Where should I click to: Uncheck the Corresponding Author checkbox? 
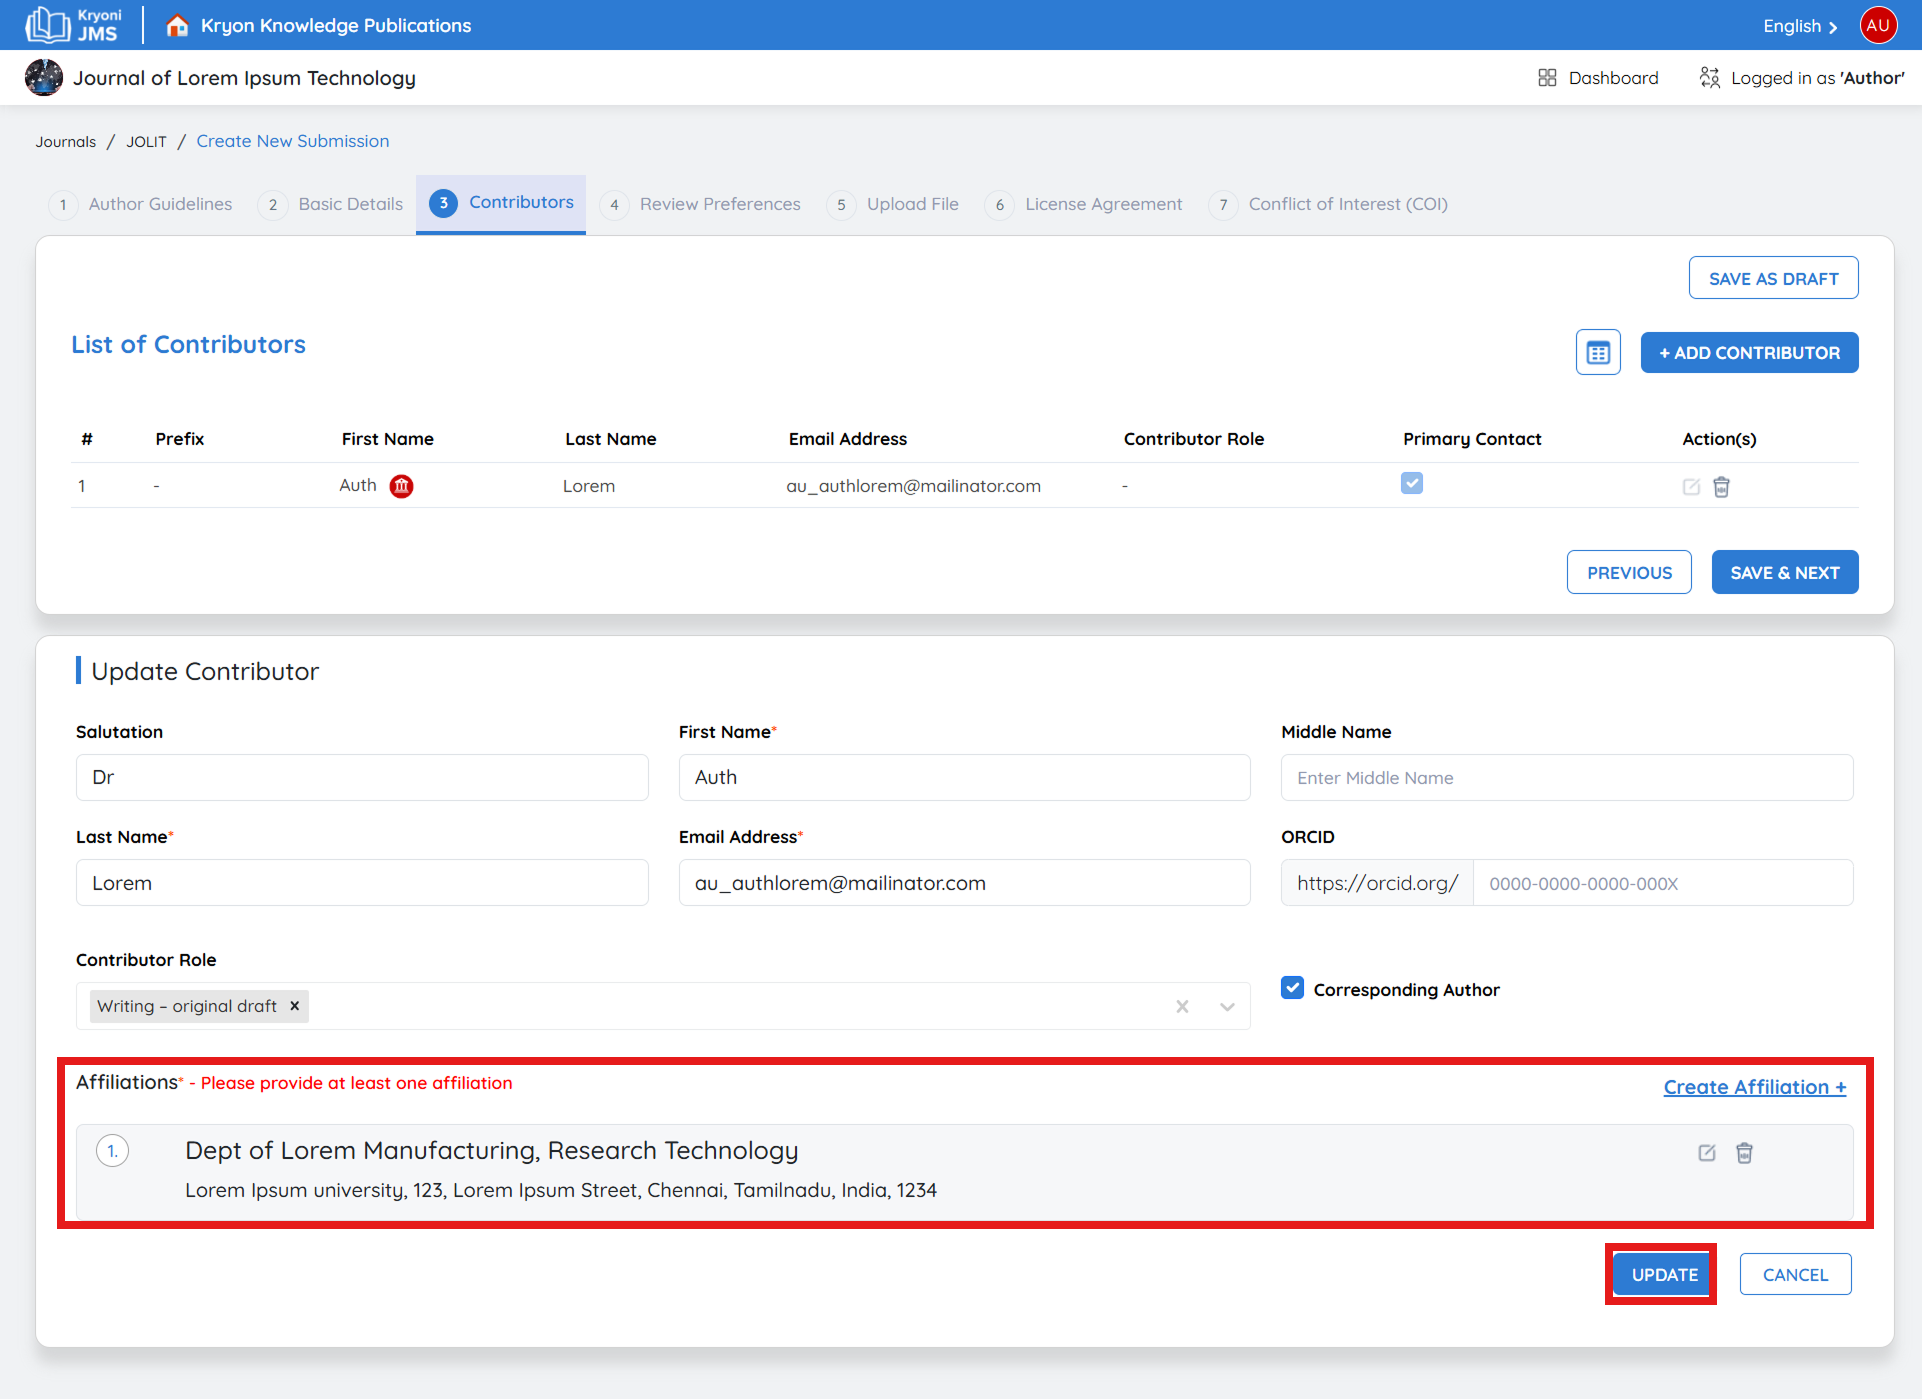(1292, 988)
